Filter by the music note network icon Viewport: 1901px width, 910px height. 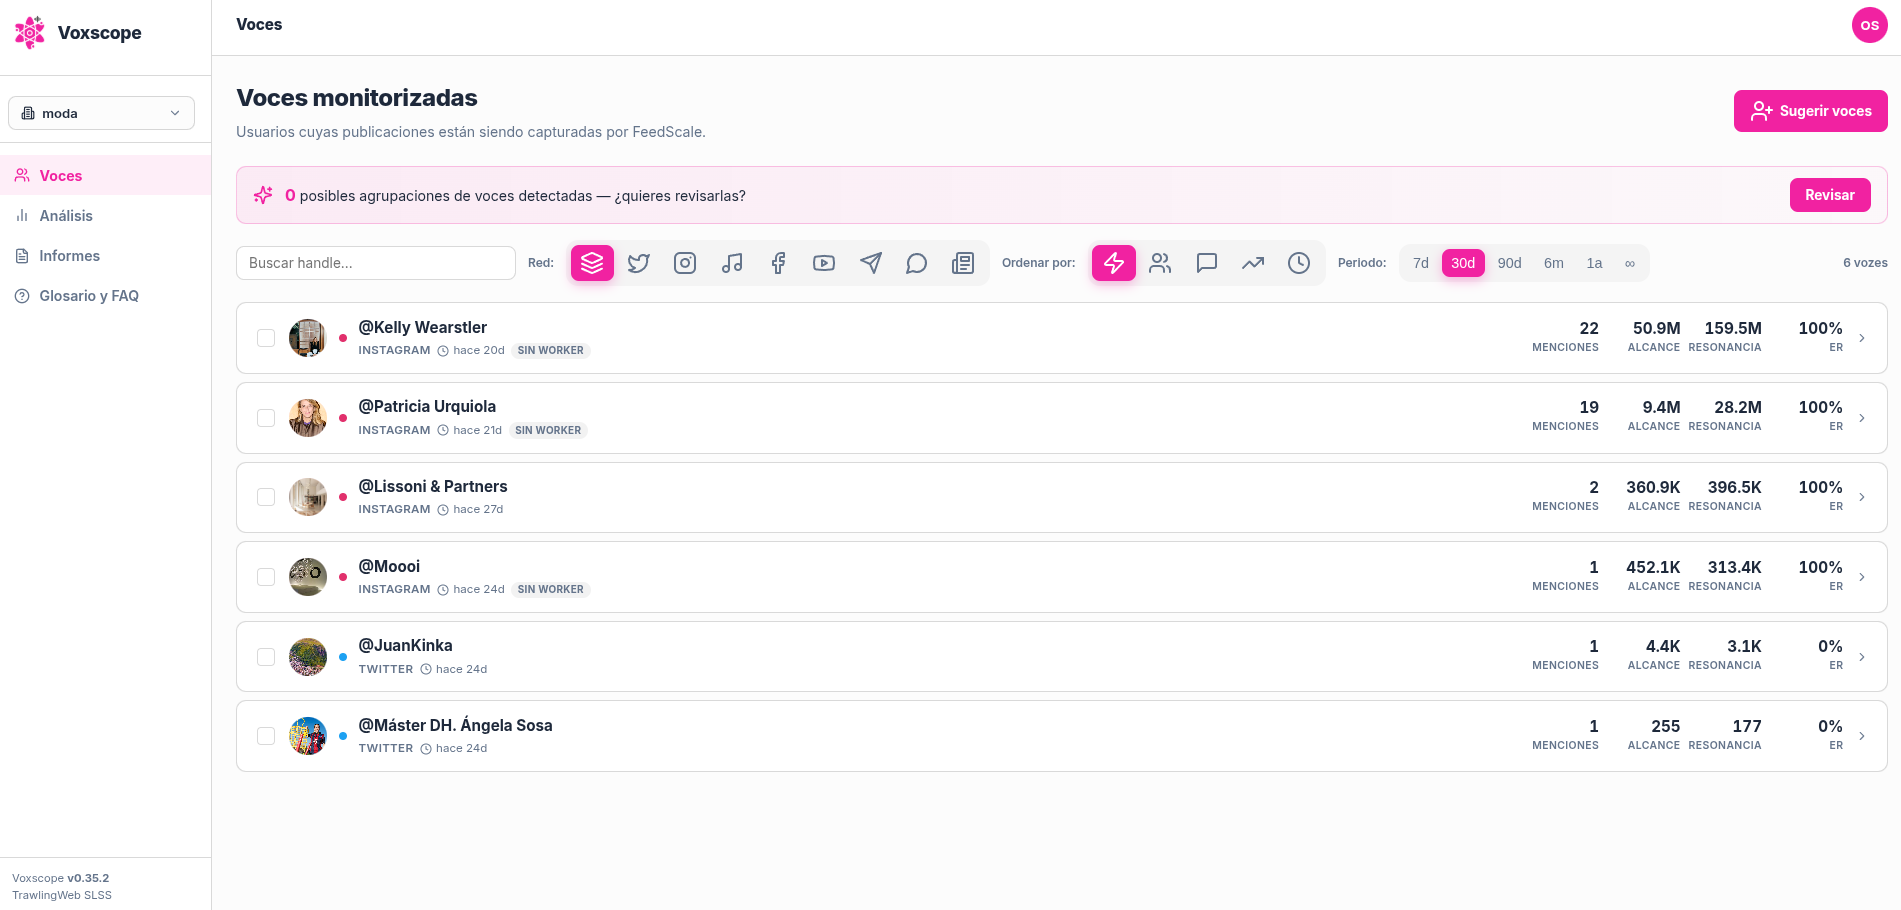coord(732,263)
